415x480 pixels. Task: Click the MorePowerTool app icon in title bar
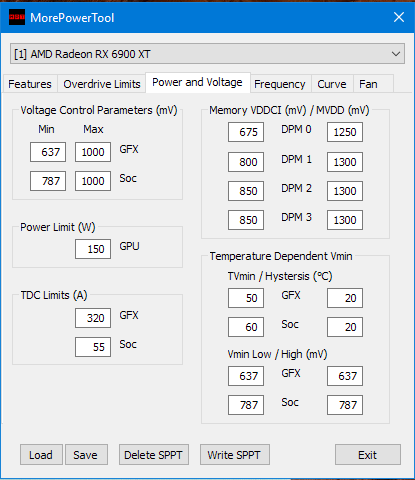pos(17,17)
